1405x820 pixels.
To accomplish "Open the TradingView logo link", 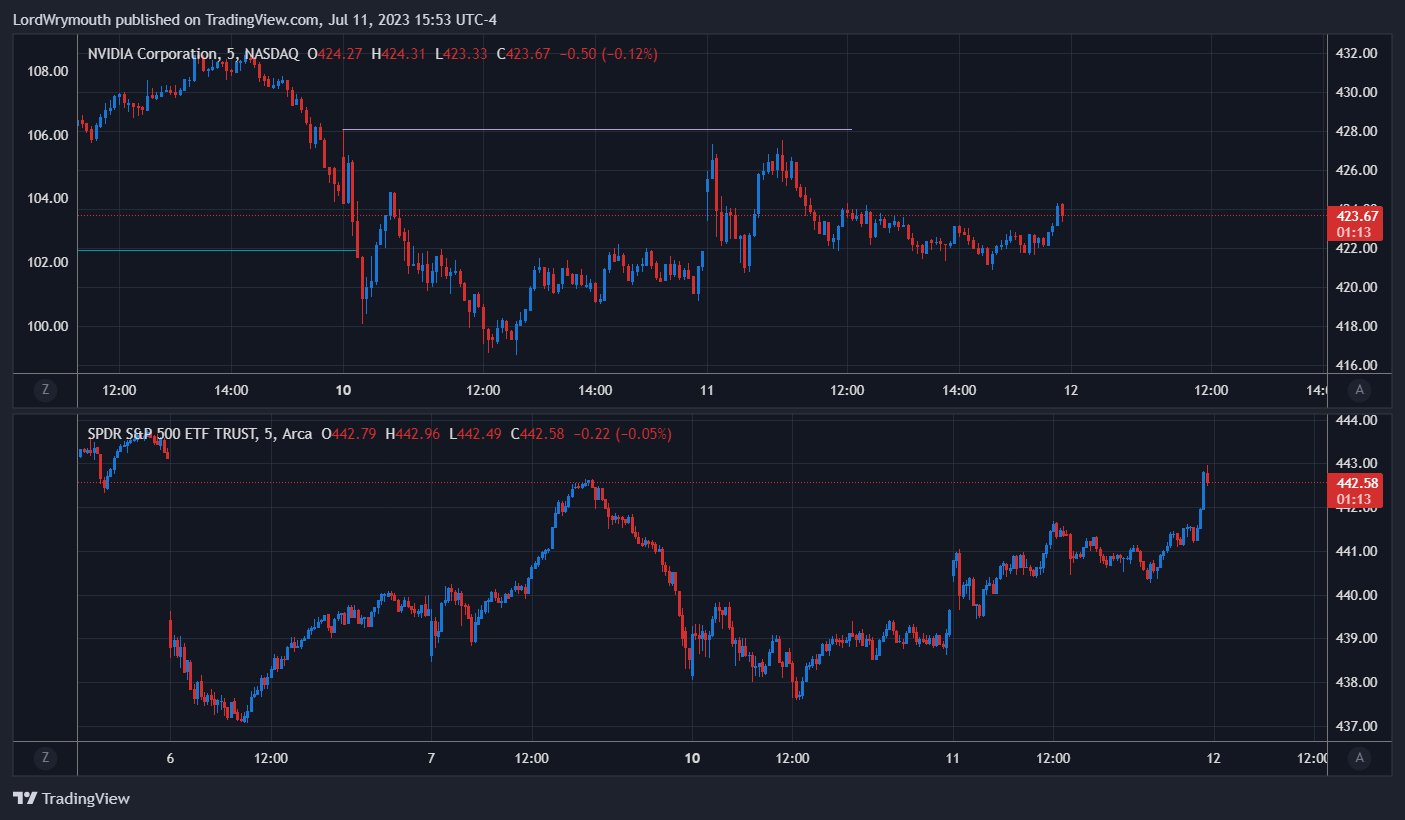I will click(x=71, y=798).
